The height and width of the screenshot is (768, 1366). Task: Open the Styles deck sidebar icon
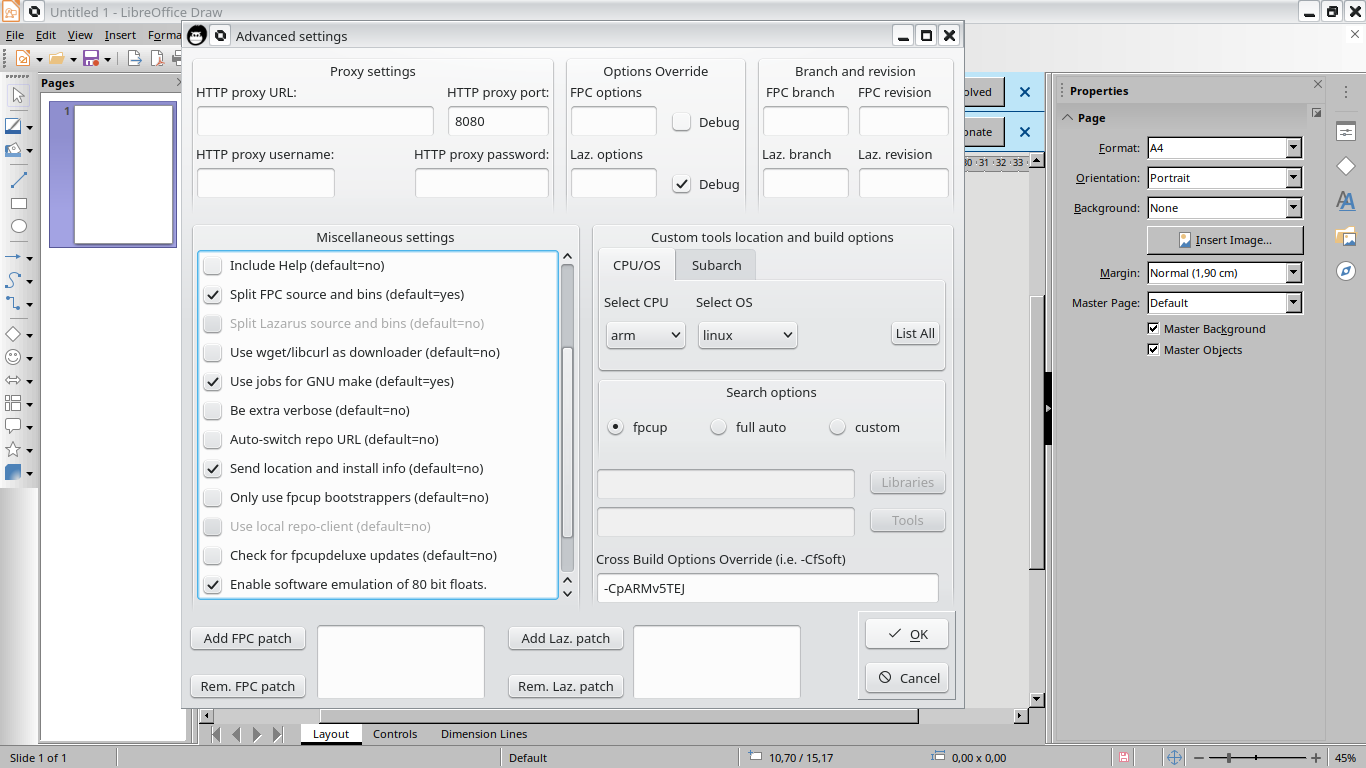click(x=1346, y=201)
